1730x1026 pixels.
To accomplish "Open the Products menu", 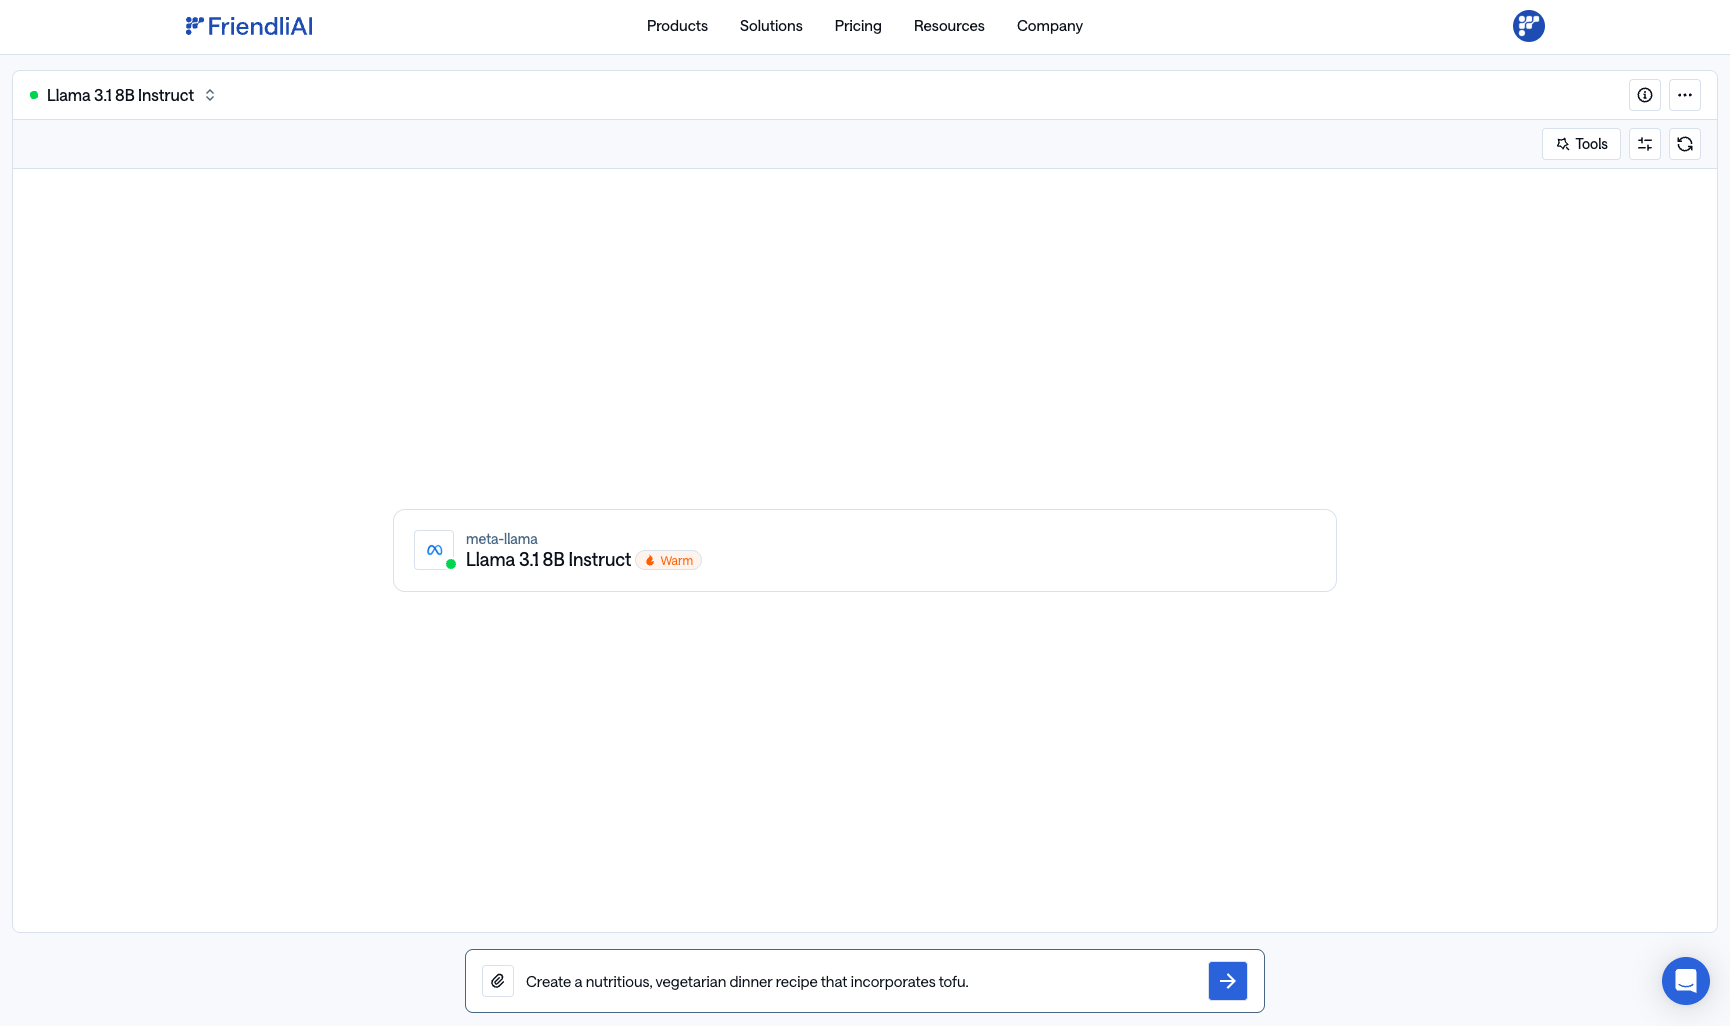I will point(677,26).
